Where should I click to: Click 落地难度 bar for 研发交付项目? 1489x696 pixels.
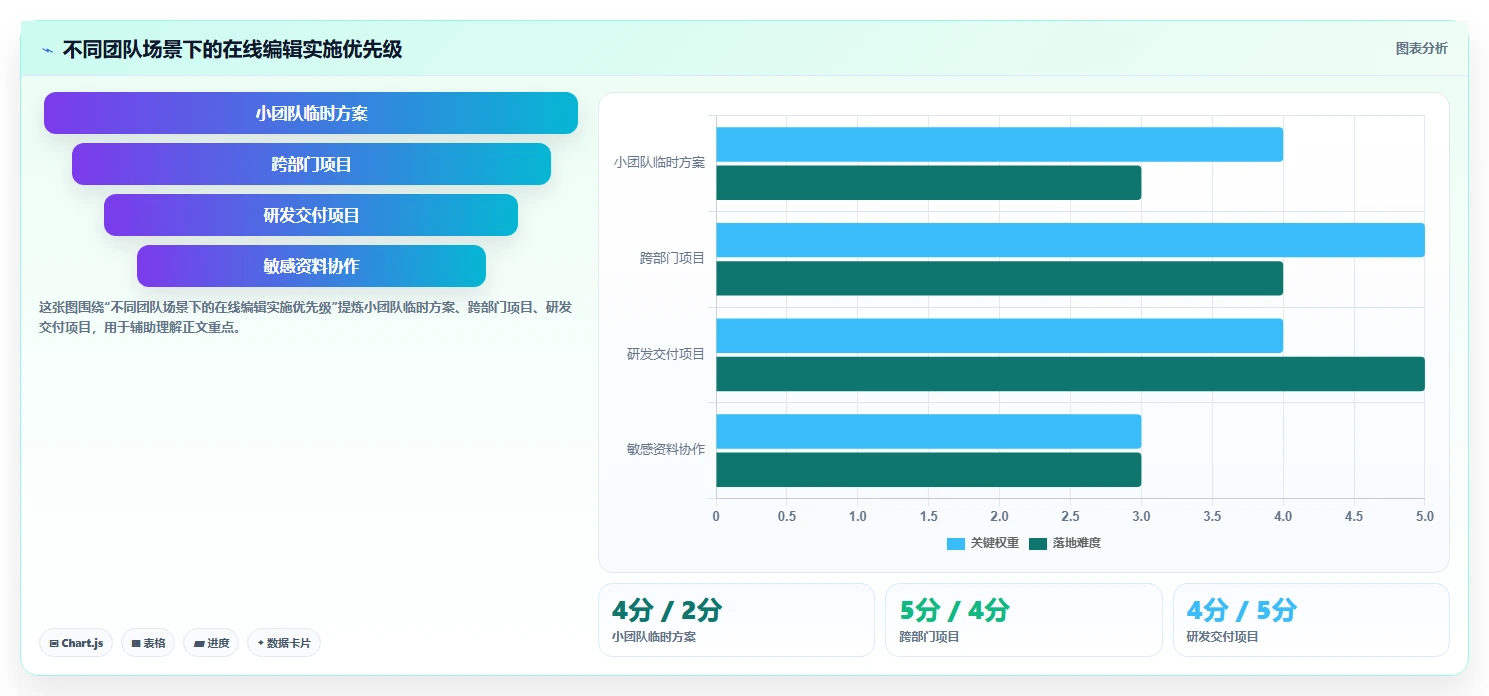1070,374
